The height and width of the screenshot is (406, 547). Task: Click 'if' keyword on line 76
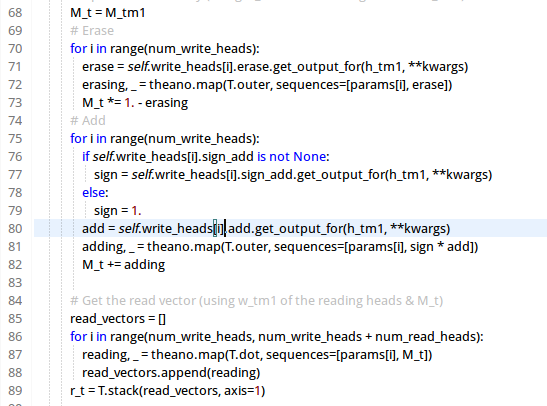86,157
